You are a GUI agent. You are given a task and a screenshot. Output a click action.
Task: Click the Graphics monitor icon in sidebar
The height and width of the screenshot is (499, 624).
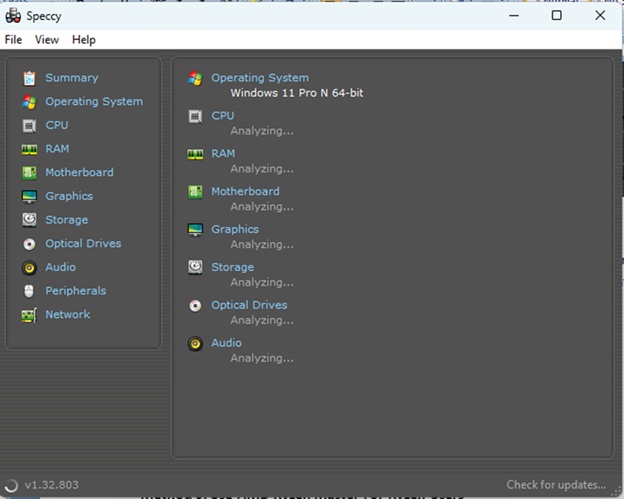click(x=29, y=197)
